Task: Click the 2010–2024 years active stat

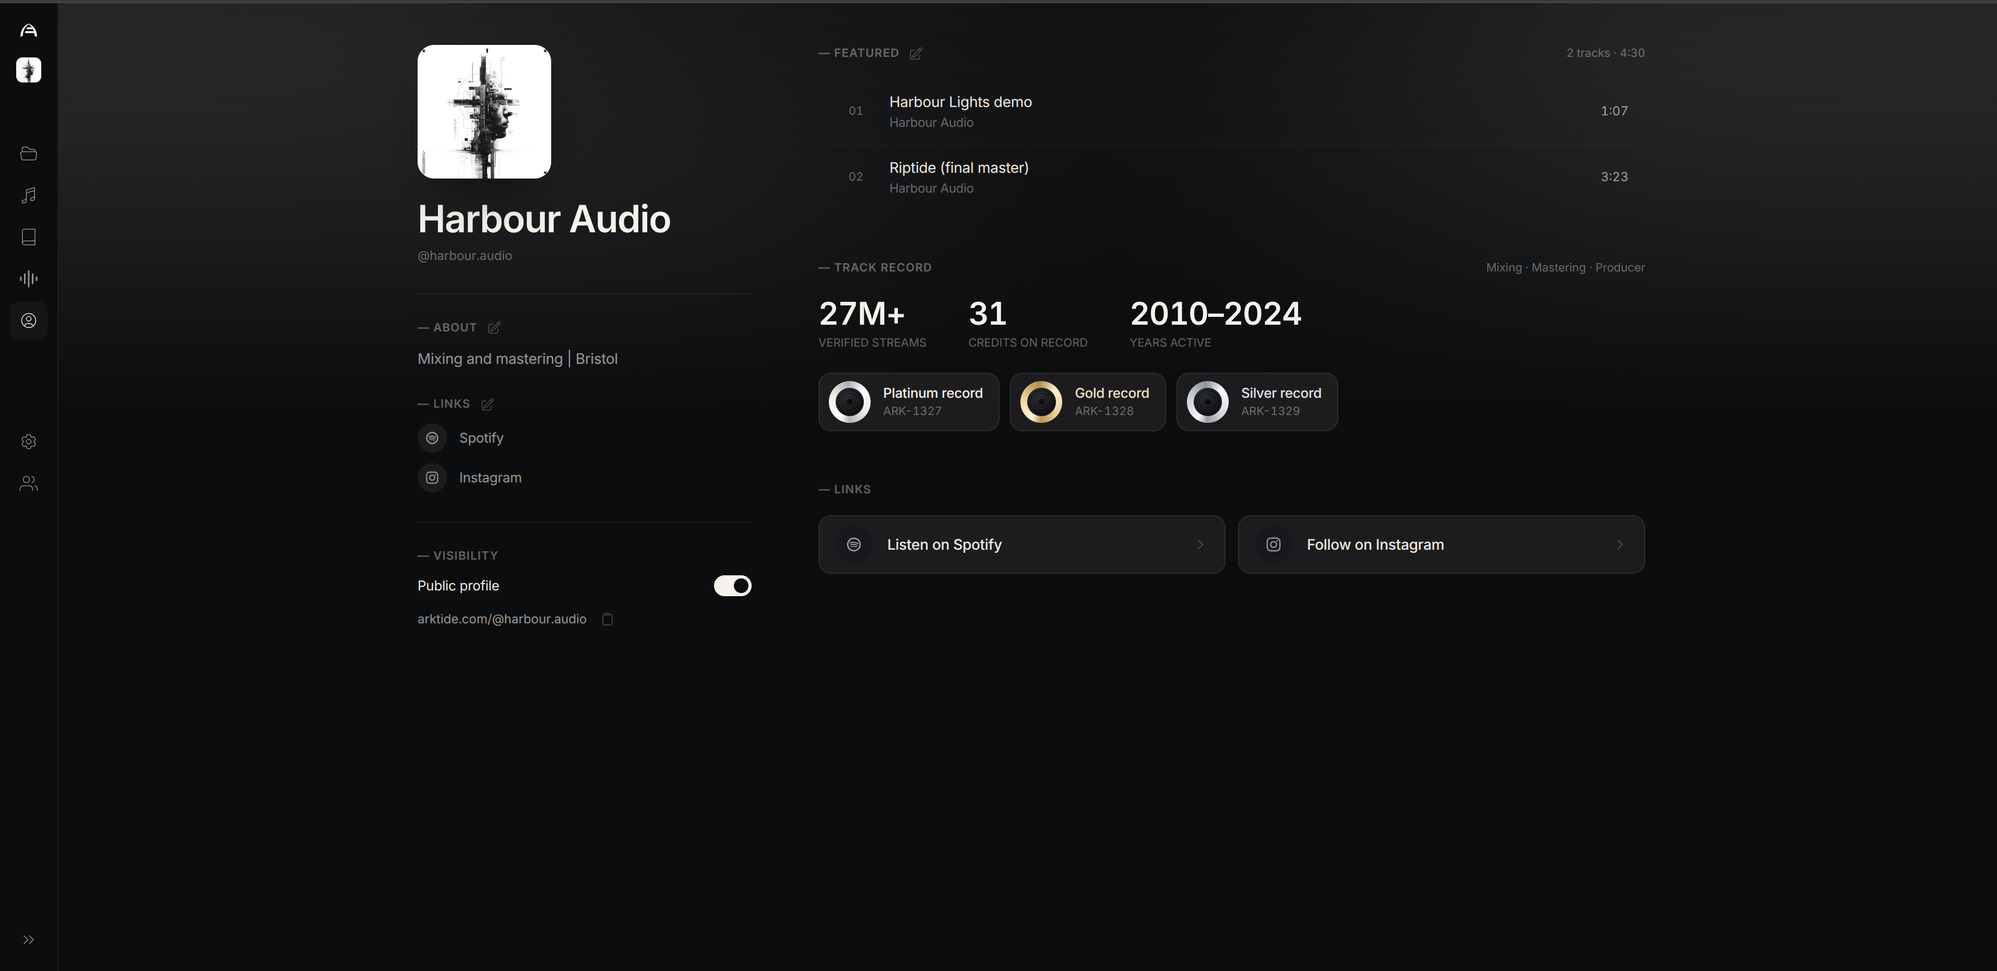Action: [1215, 324]
